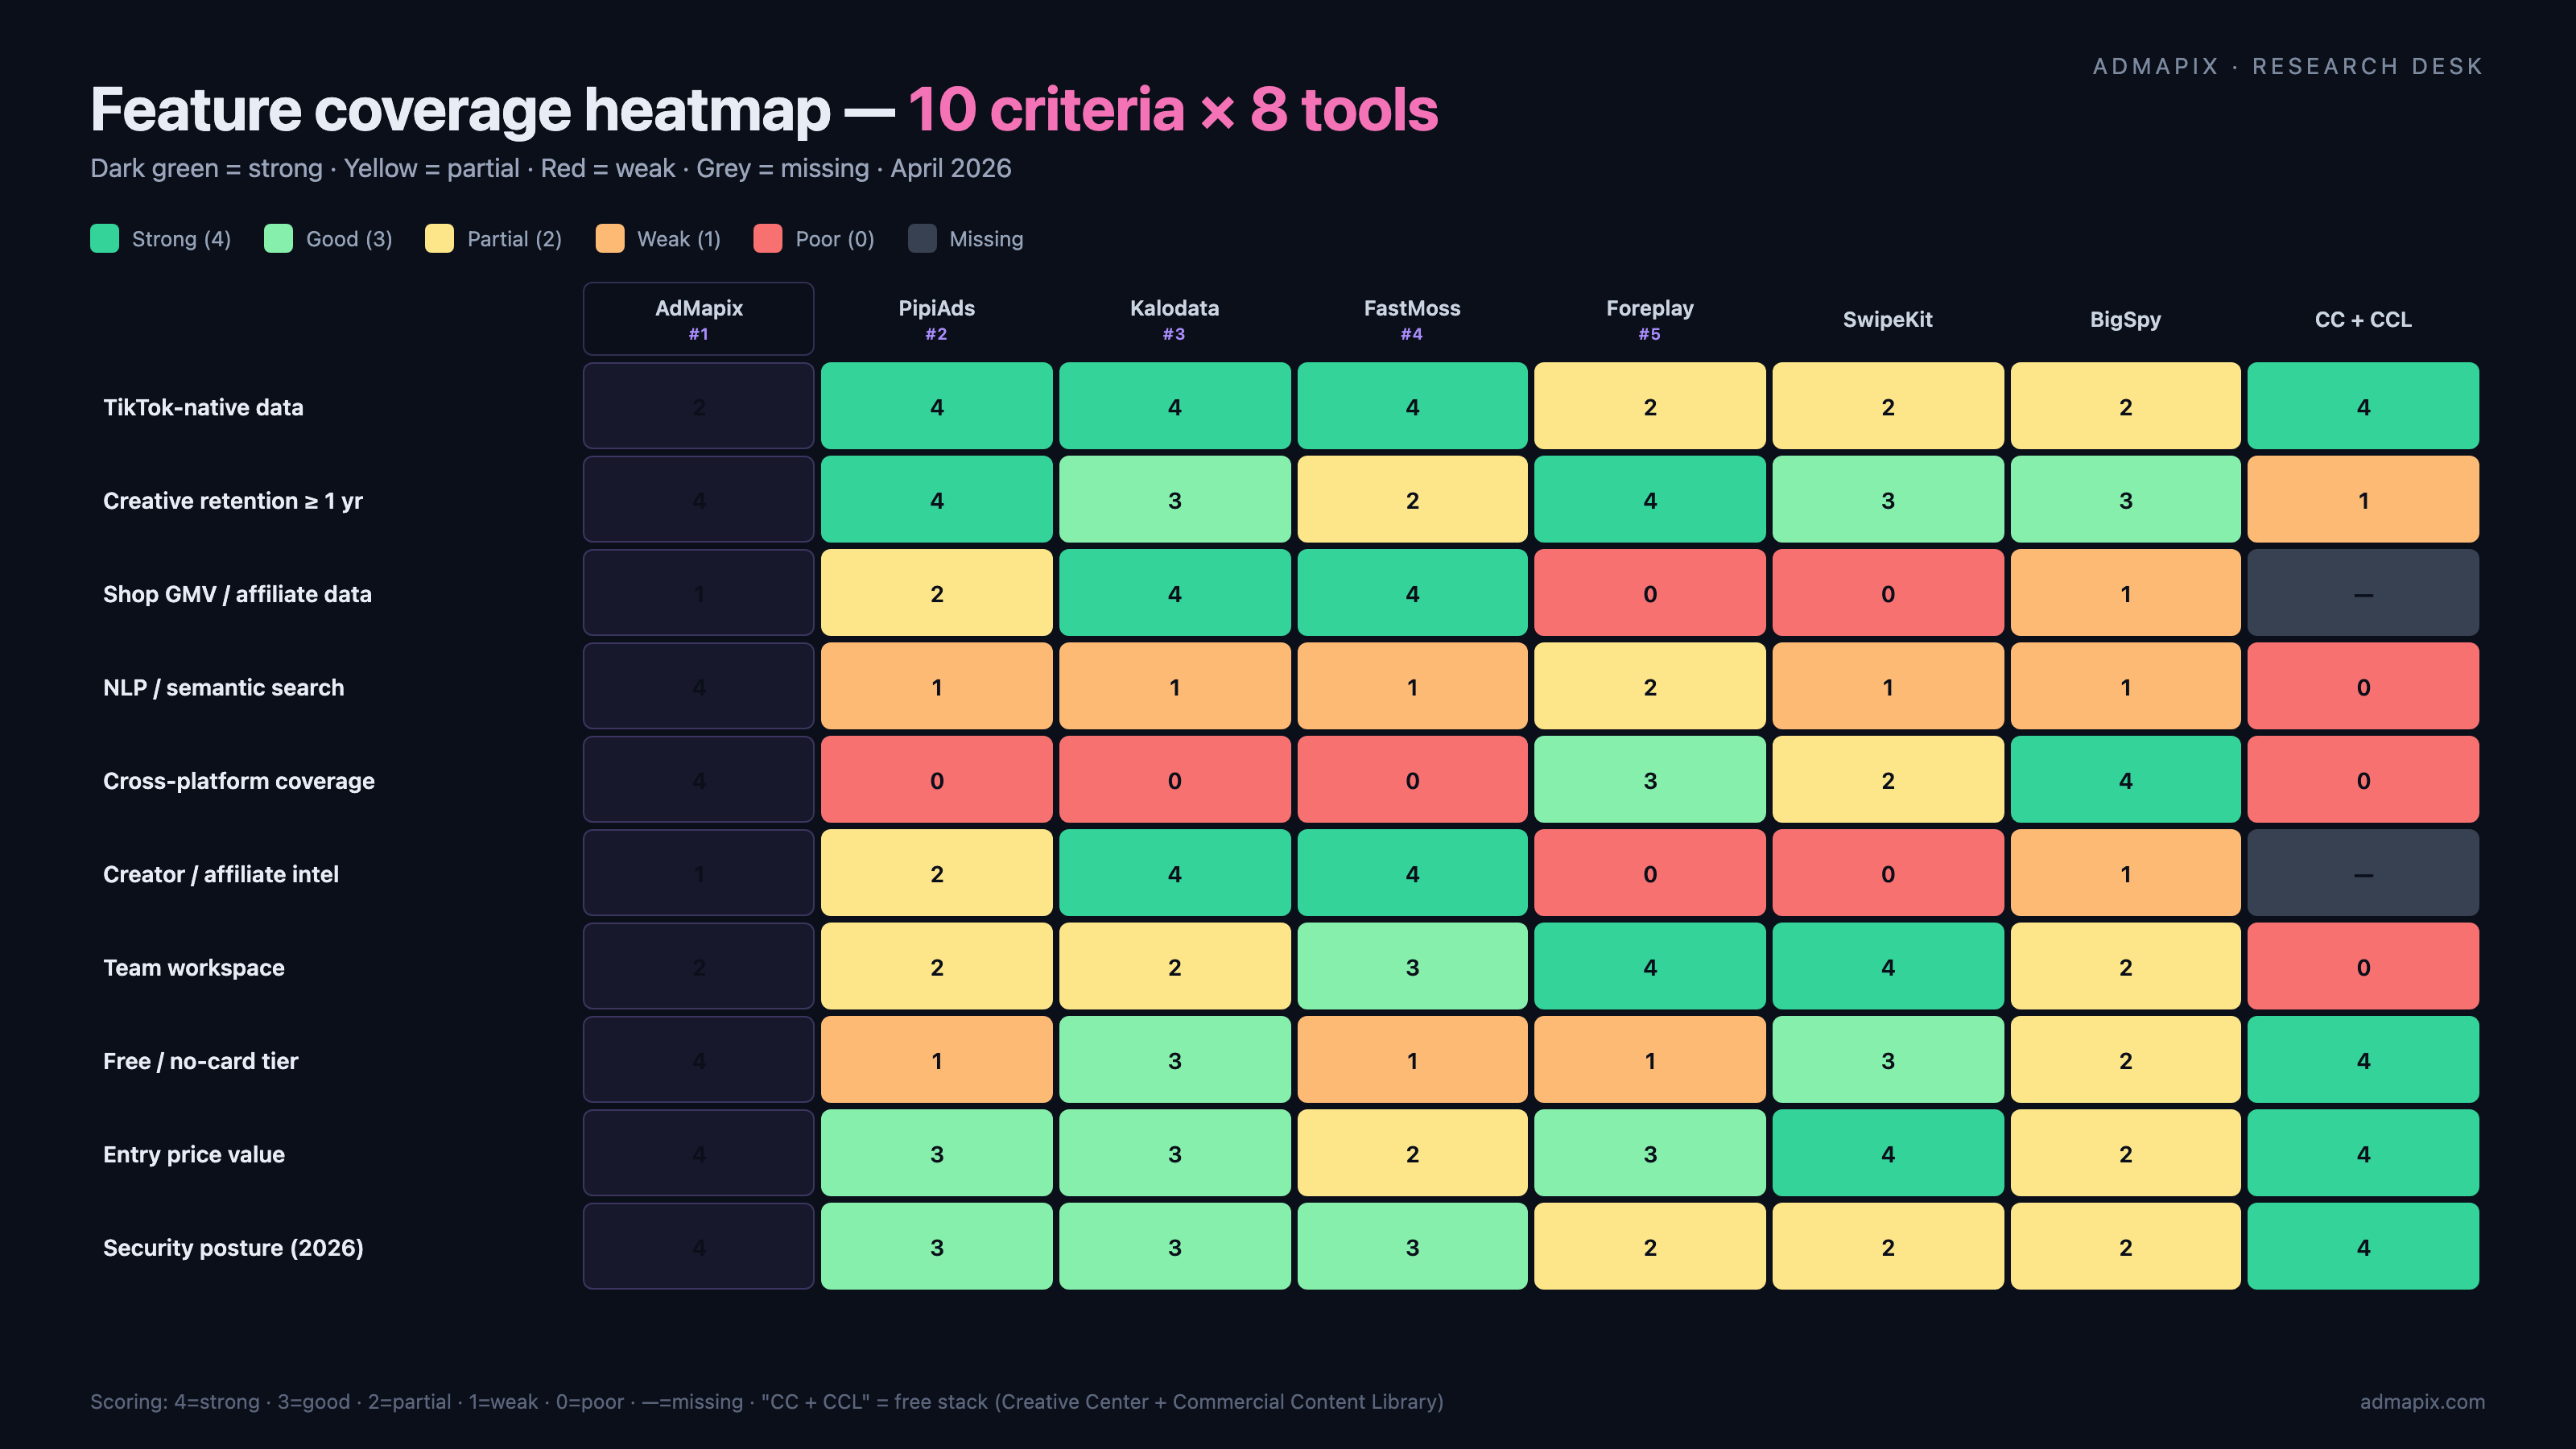Click BigSpy's Cross-platform coverage cell

coord(2125,780)
